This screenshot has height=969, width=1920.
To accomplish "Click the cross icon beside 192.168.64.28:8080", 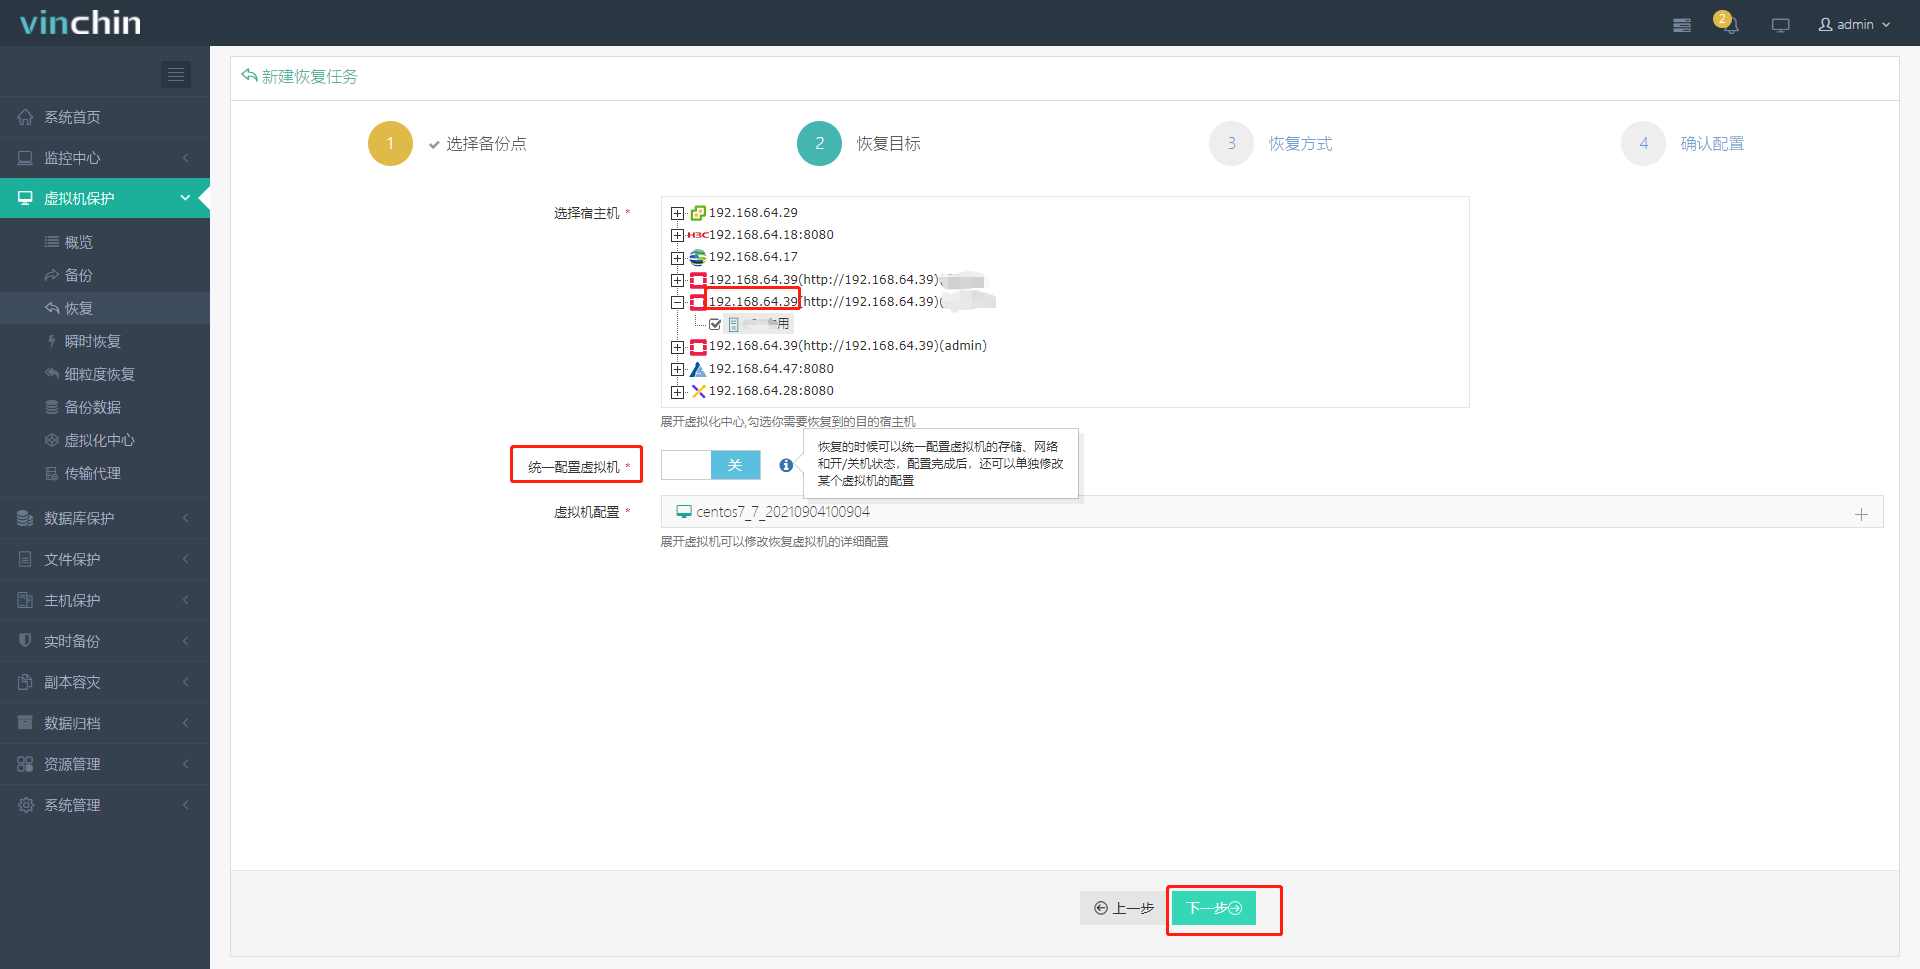I will coord(697,391).
